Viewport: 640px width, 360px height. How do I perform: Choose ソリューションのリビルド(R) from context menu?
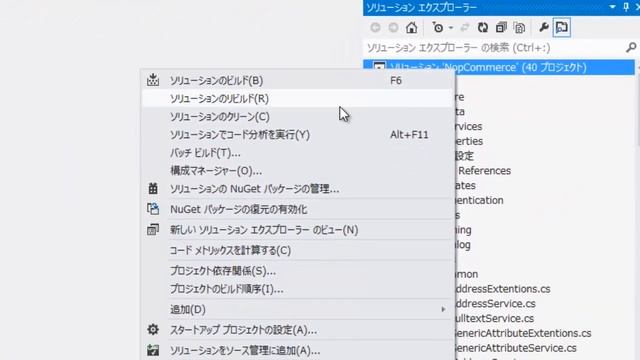pyautogui.click(x=298, y=98)
